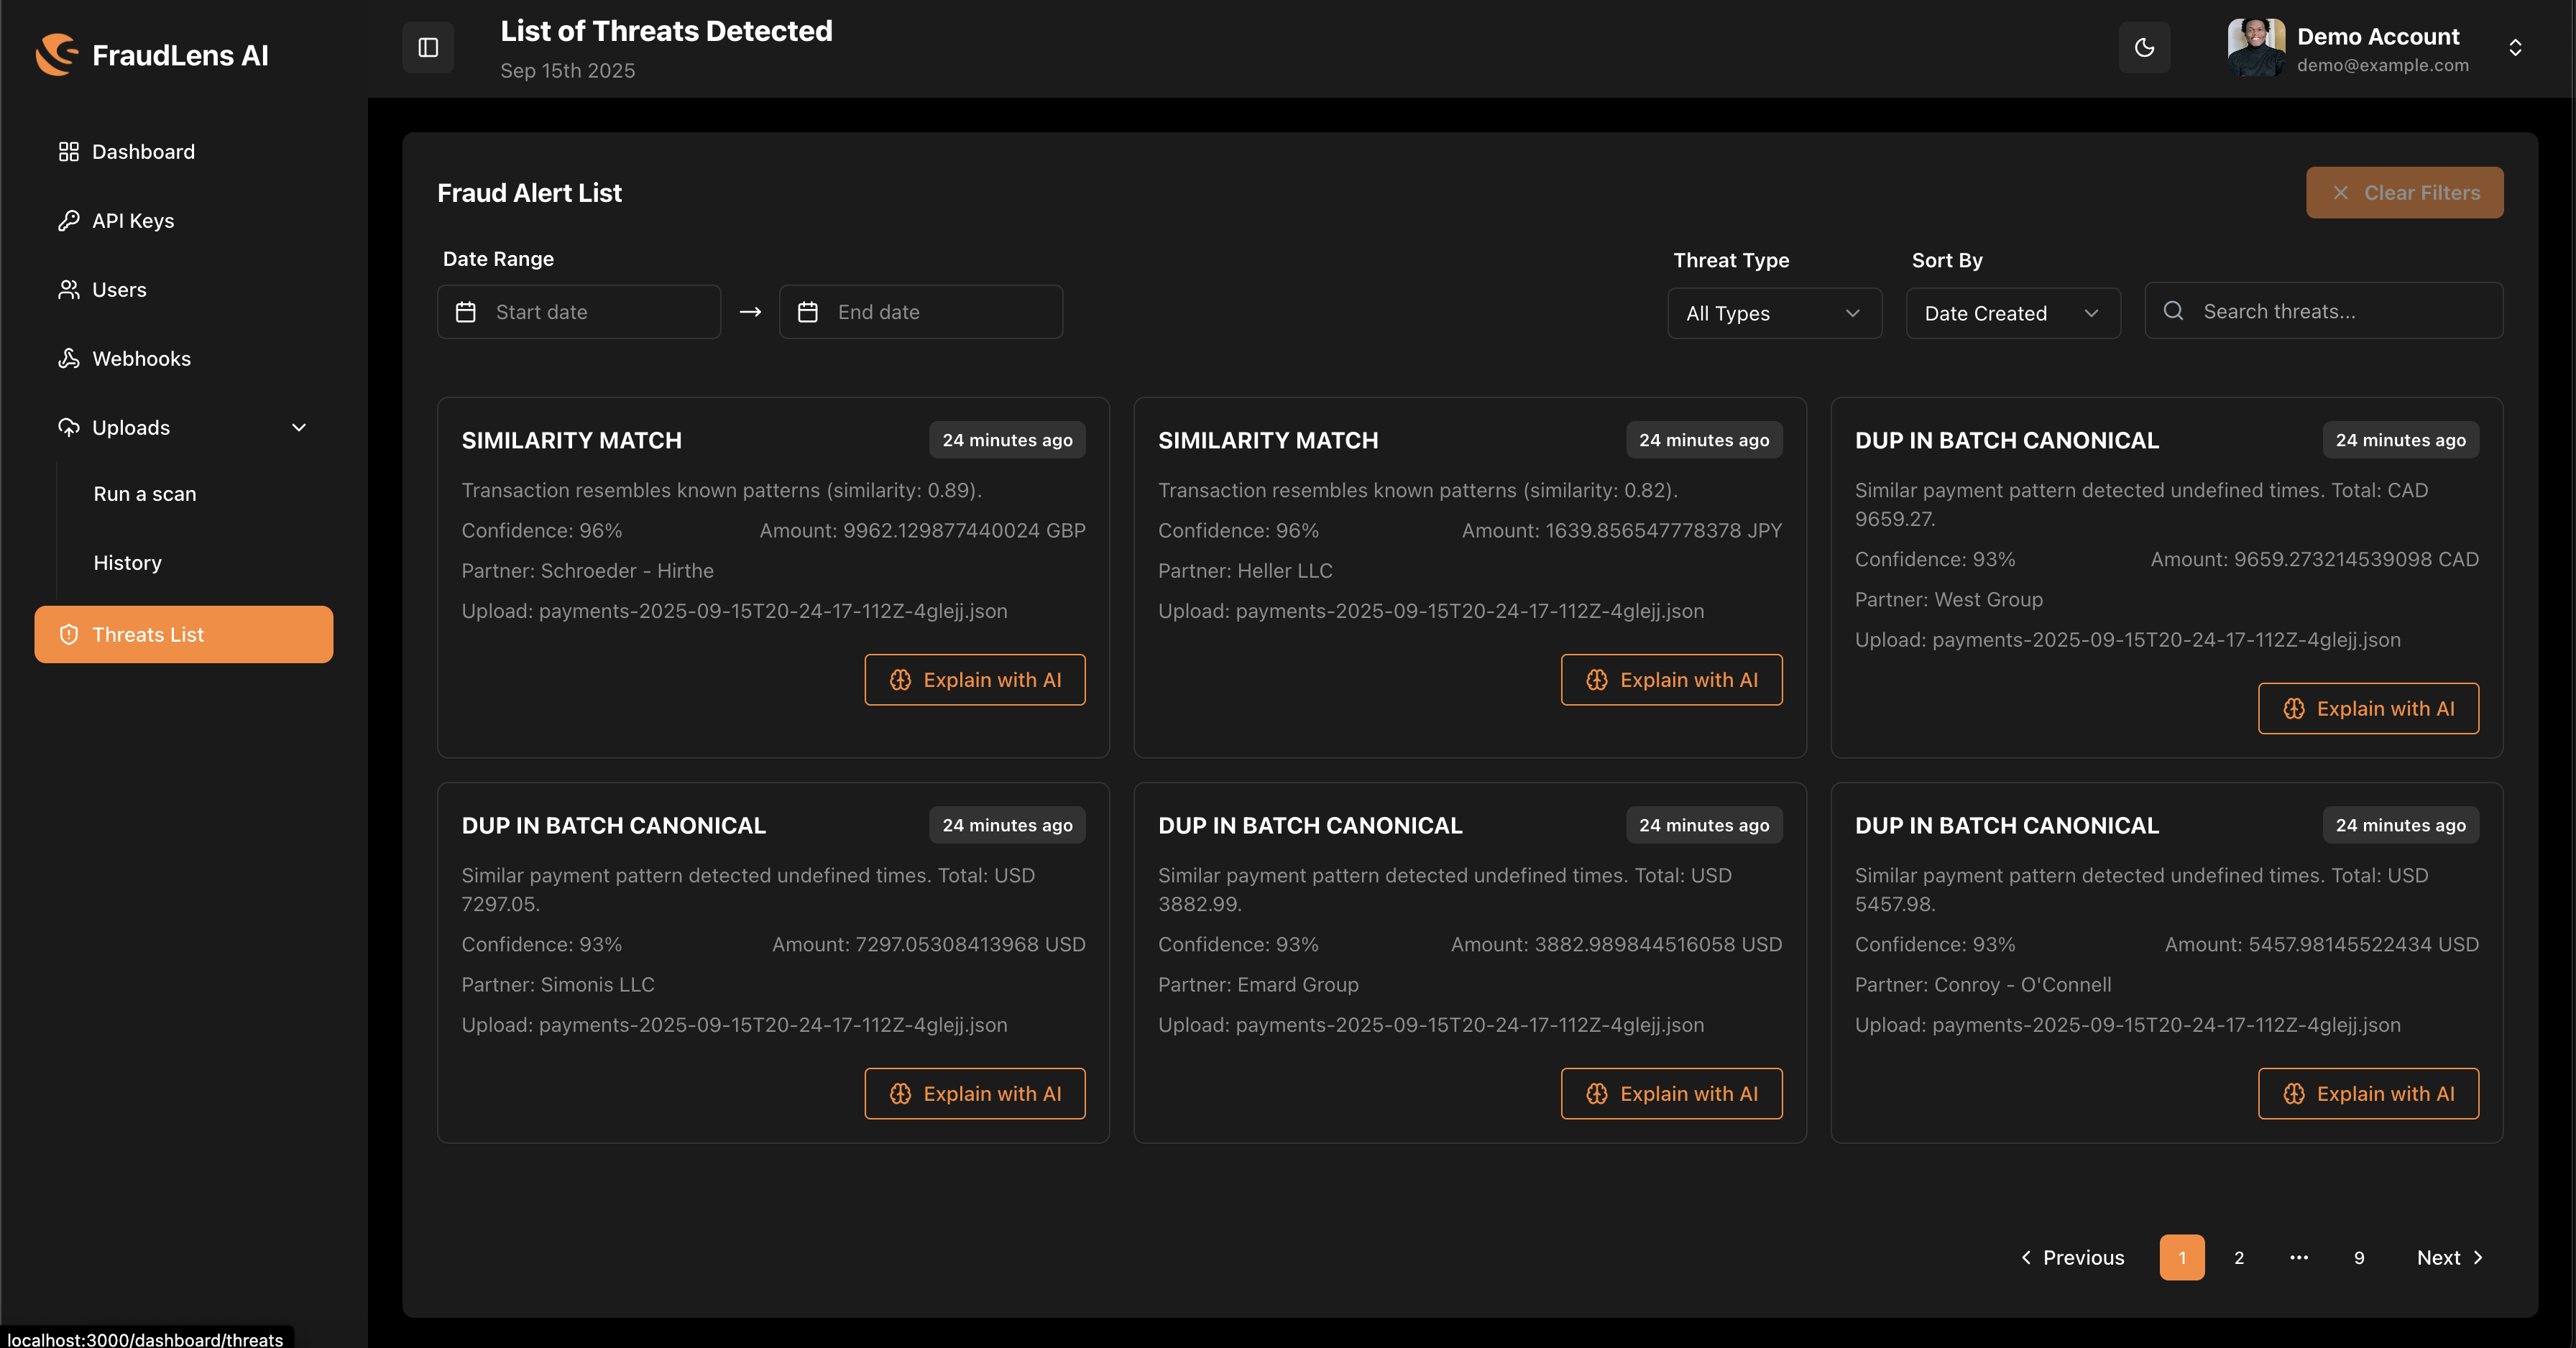Click the Clear Filters button
Image resolution: width=2576 pixels, height=1348 pixels.
click(2404, 192)
